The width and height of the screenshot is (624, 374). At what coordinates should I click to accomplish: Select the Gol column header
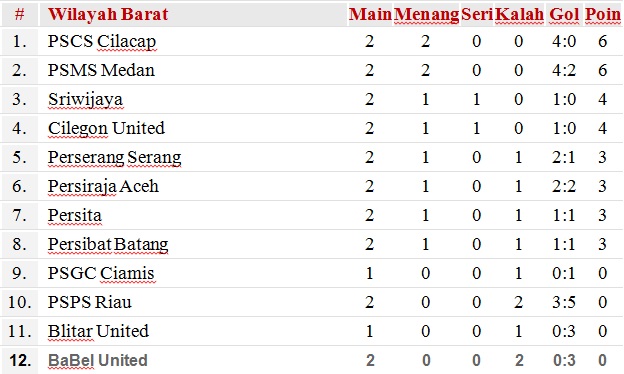pos(564,14)
